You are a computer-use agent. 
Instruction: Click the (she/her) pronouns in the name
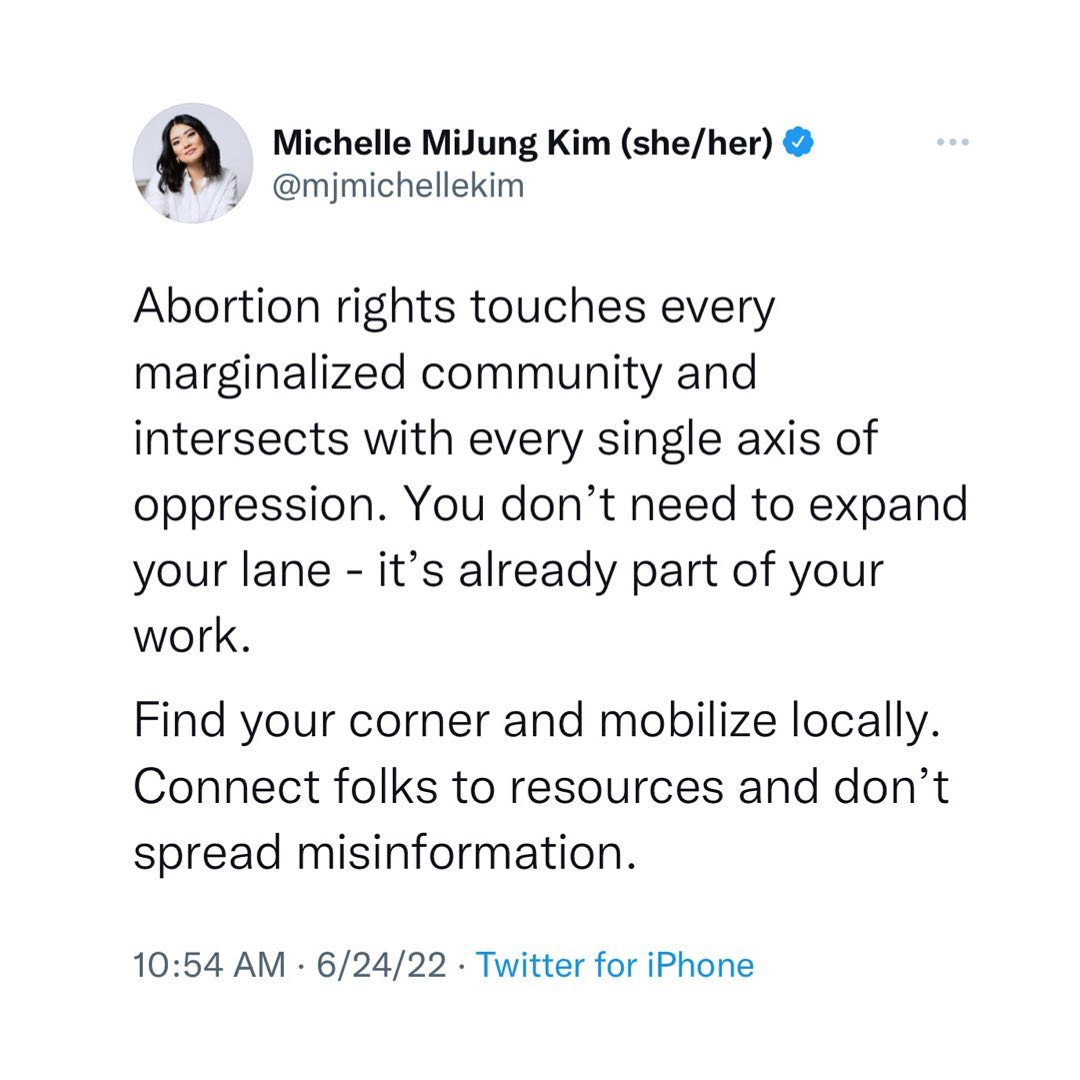coord(696,144)
